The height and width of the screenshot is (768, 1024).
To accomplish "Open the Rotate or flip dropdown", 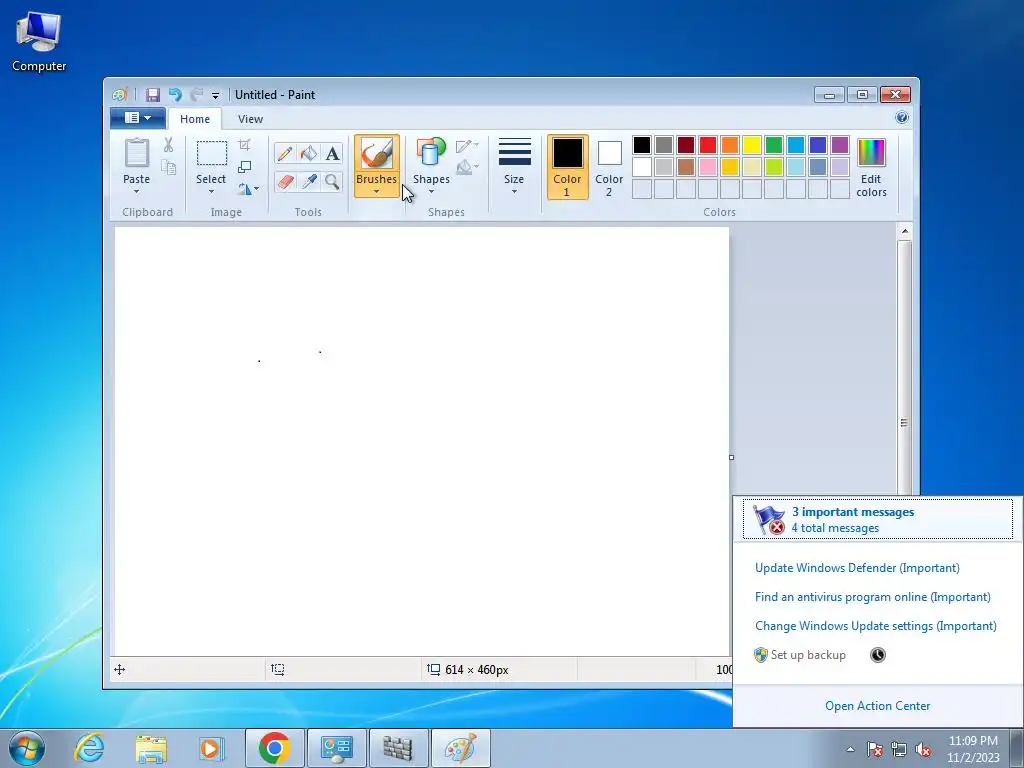I will (x=248, y=189).
